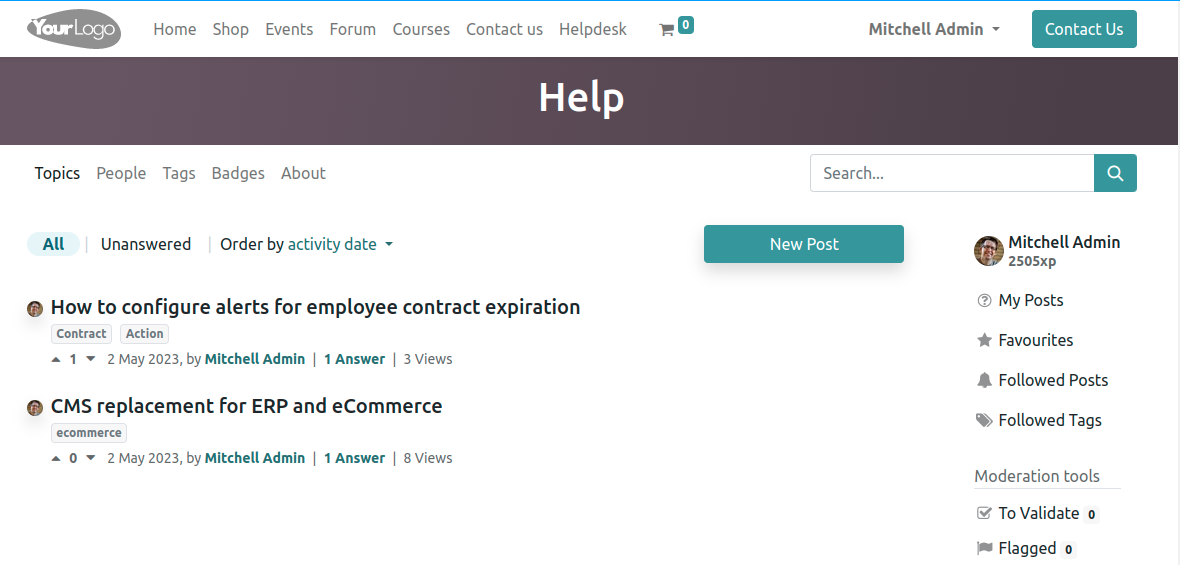This screenshot has height=565, width=1180.
Task: Click the New Post button
Action: pos(804,244)
